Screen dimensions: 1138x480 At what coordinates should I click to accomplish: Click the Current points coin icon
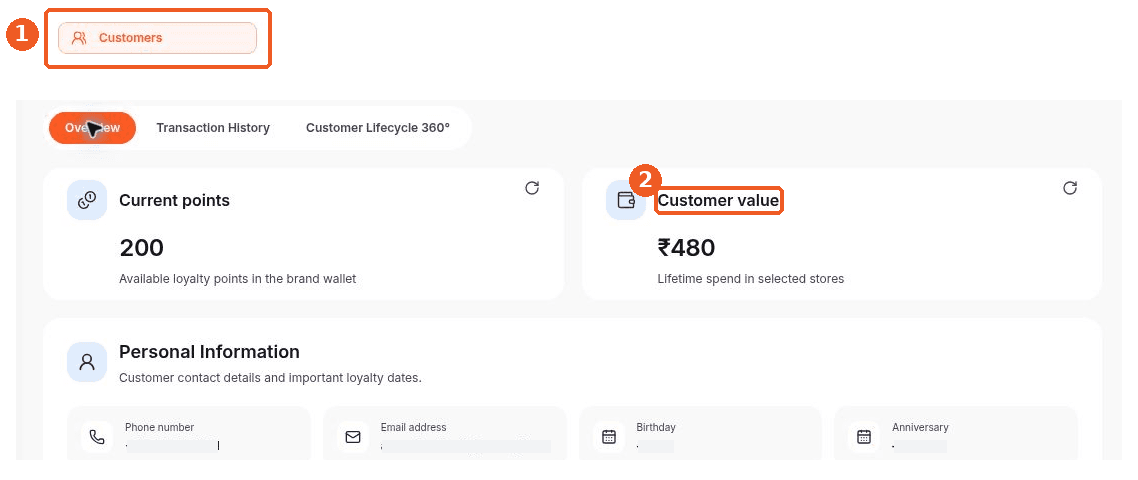click(87, 200)
